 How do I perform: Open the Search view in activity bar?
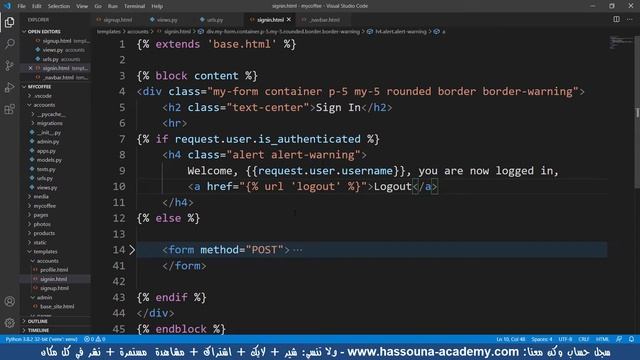click(9, 44)
